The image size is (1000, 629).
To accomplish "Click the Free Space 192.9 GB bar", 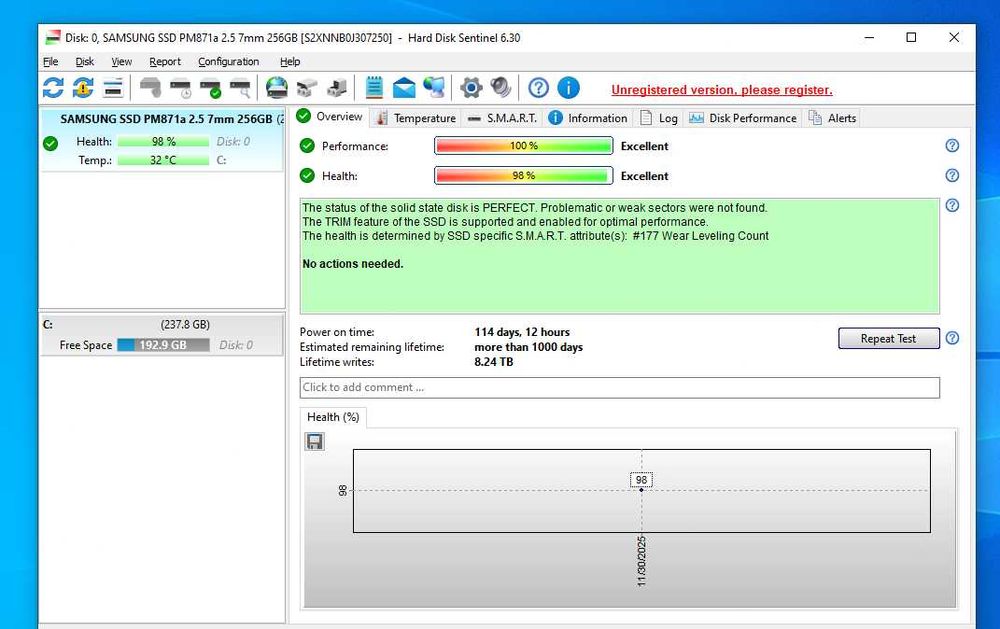I will 163,345.
